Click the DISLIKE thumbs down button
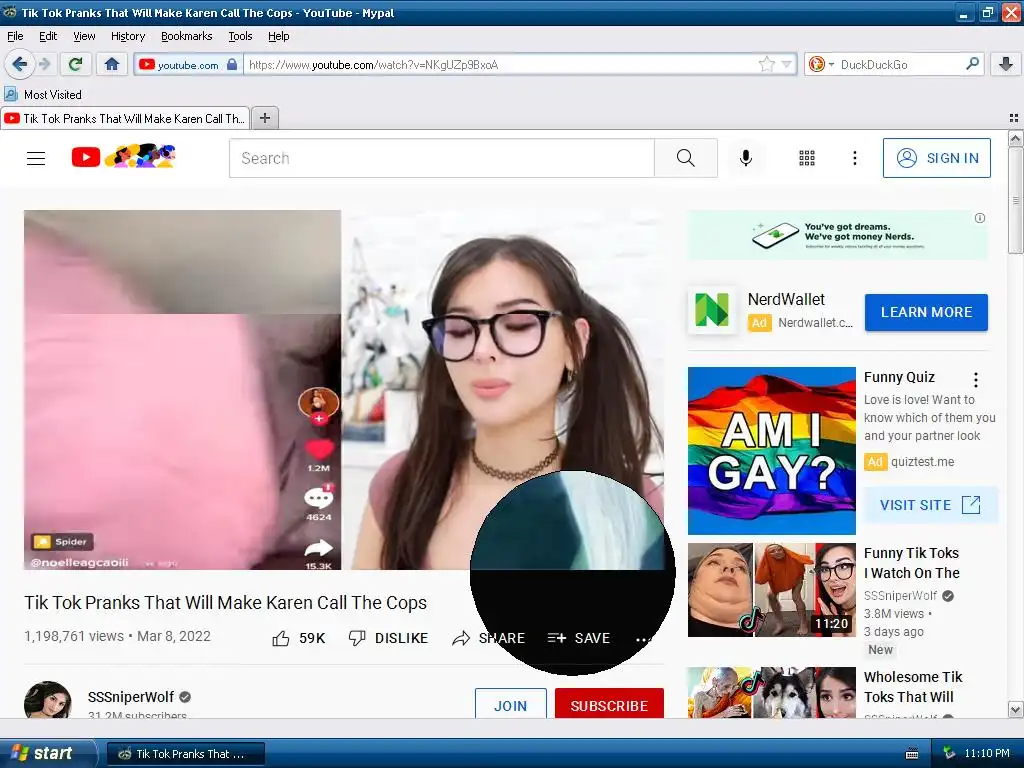This screenshot has width=1024, height=768. 389,638
